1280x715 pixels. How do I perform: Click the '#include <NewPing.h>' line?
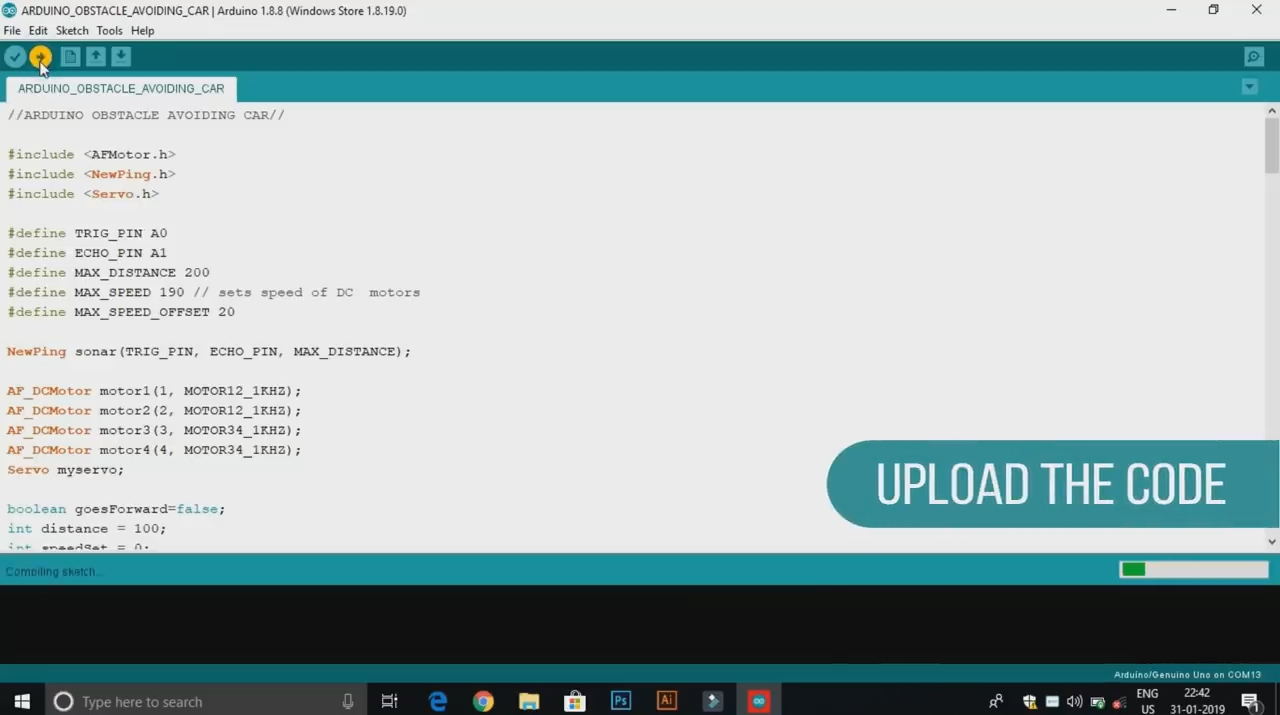[91, 174]
